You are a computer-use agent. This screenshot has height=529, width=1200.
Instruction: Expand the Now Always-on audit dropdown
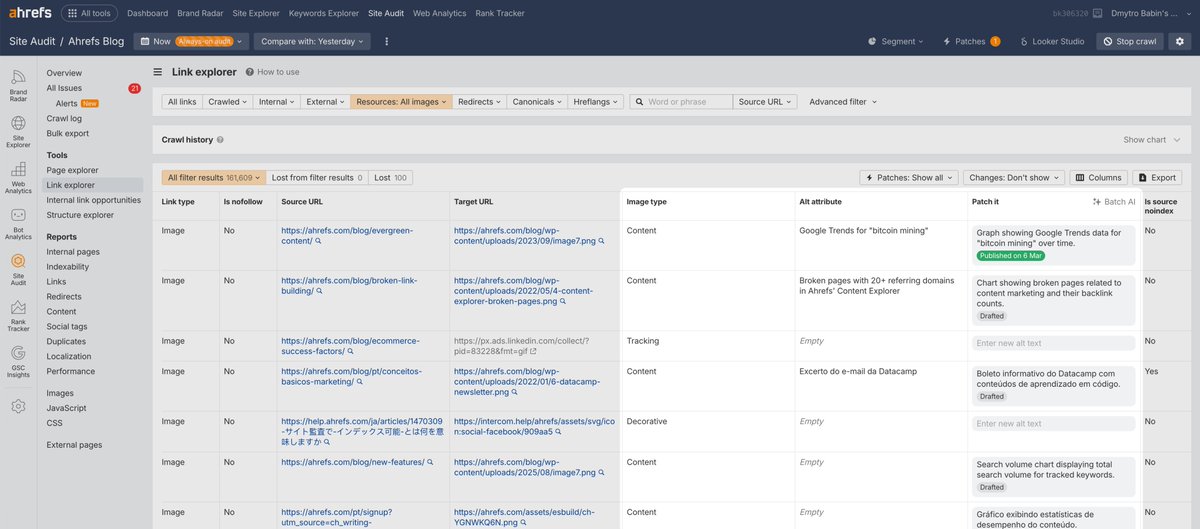point(193,41)
